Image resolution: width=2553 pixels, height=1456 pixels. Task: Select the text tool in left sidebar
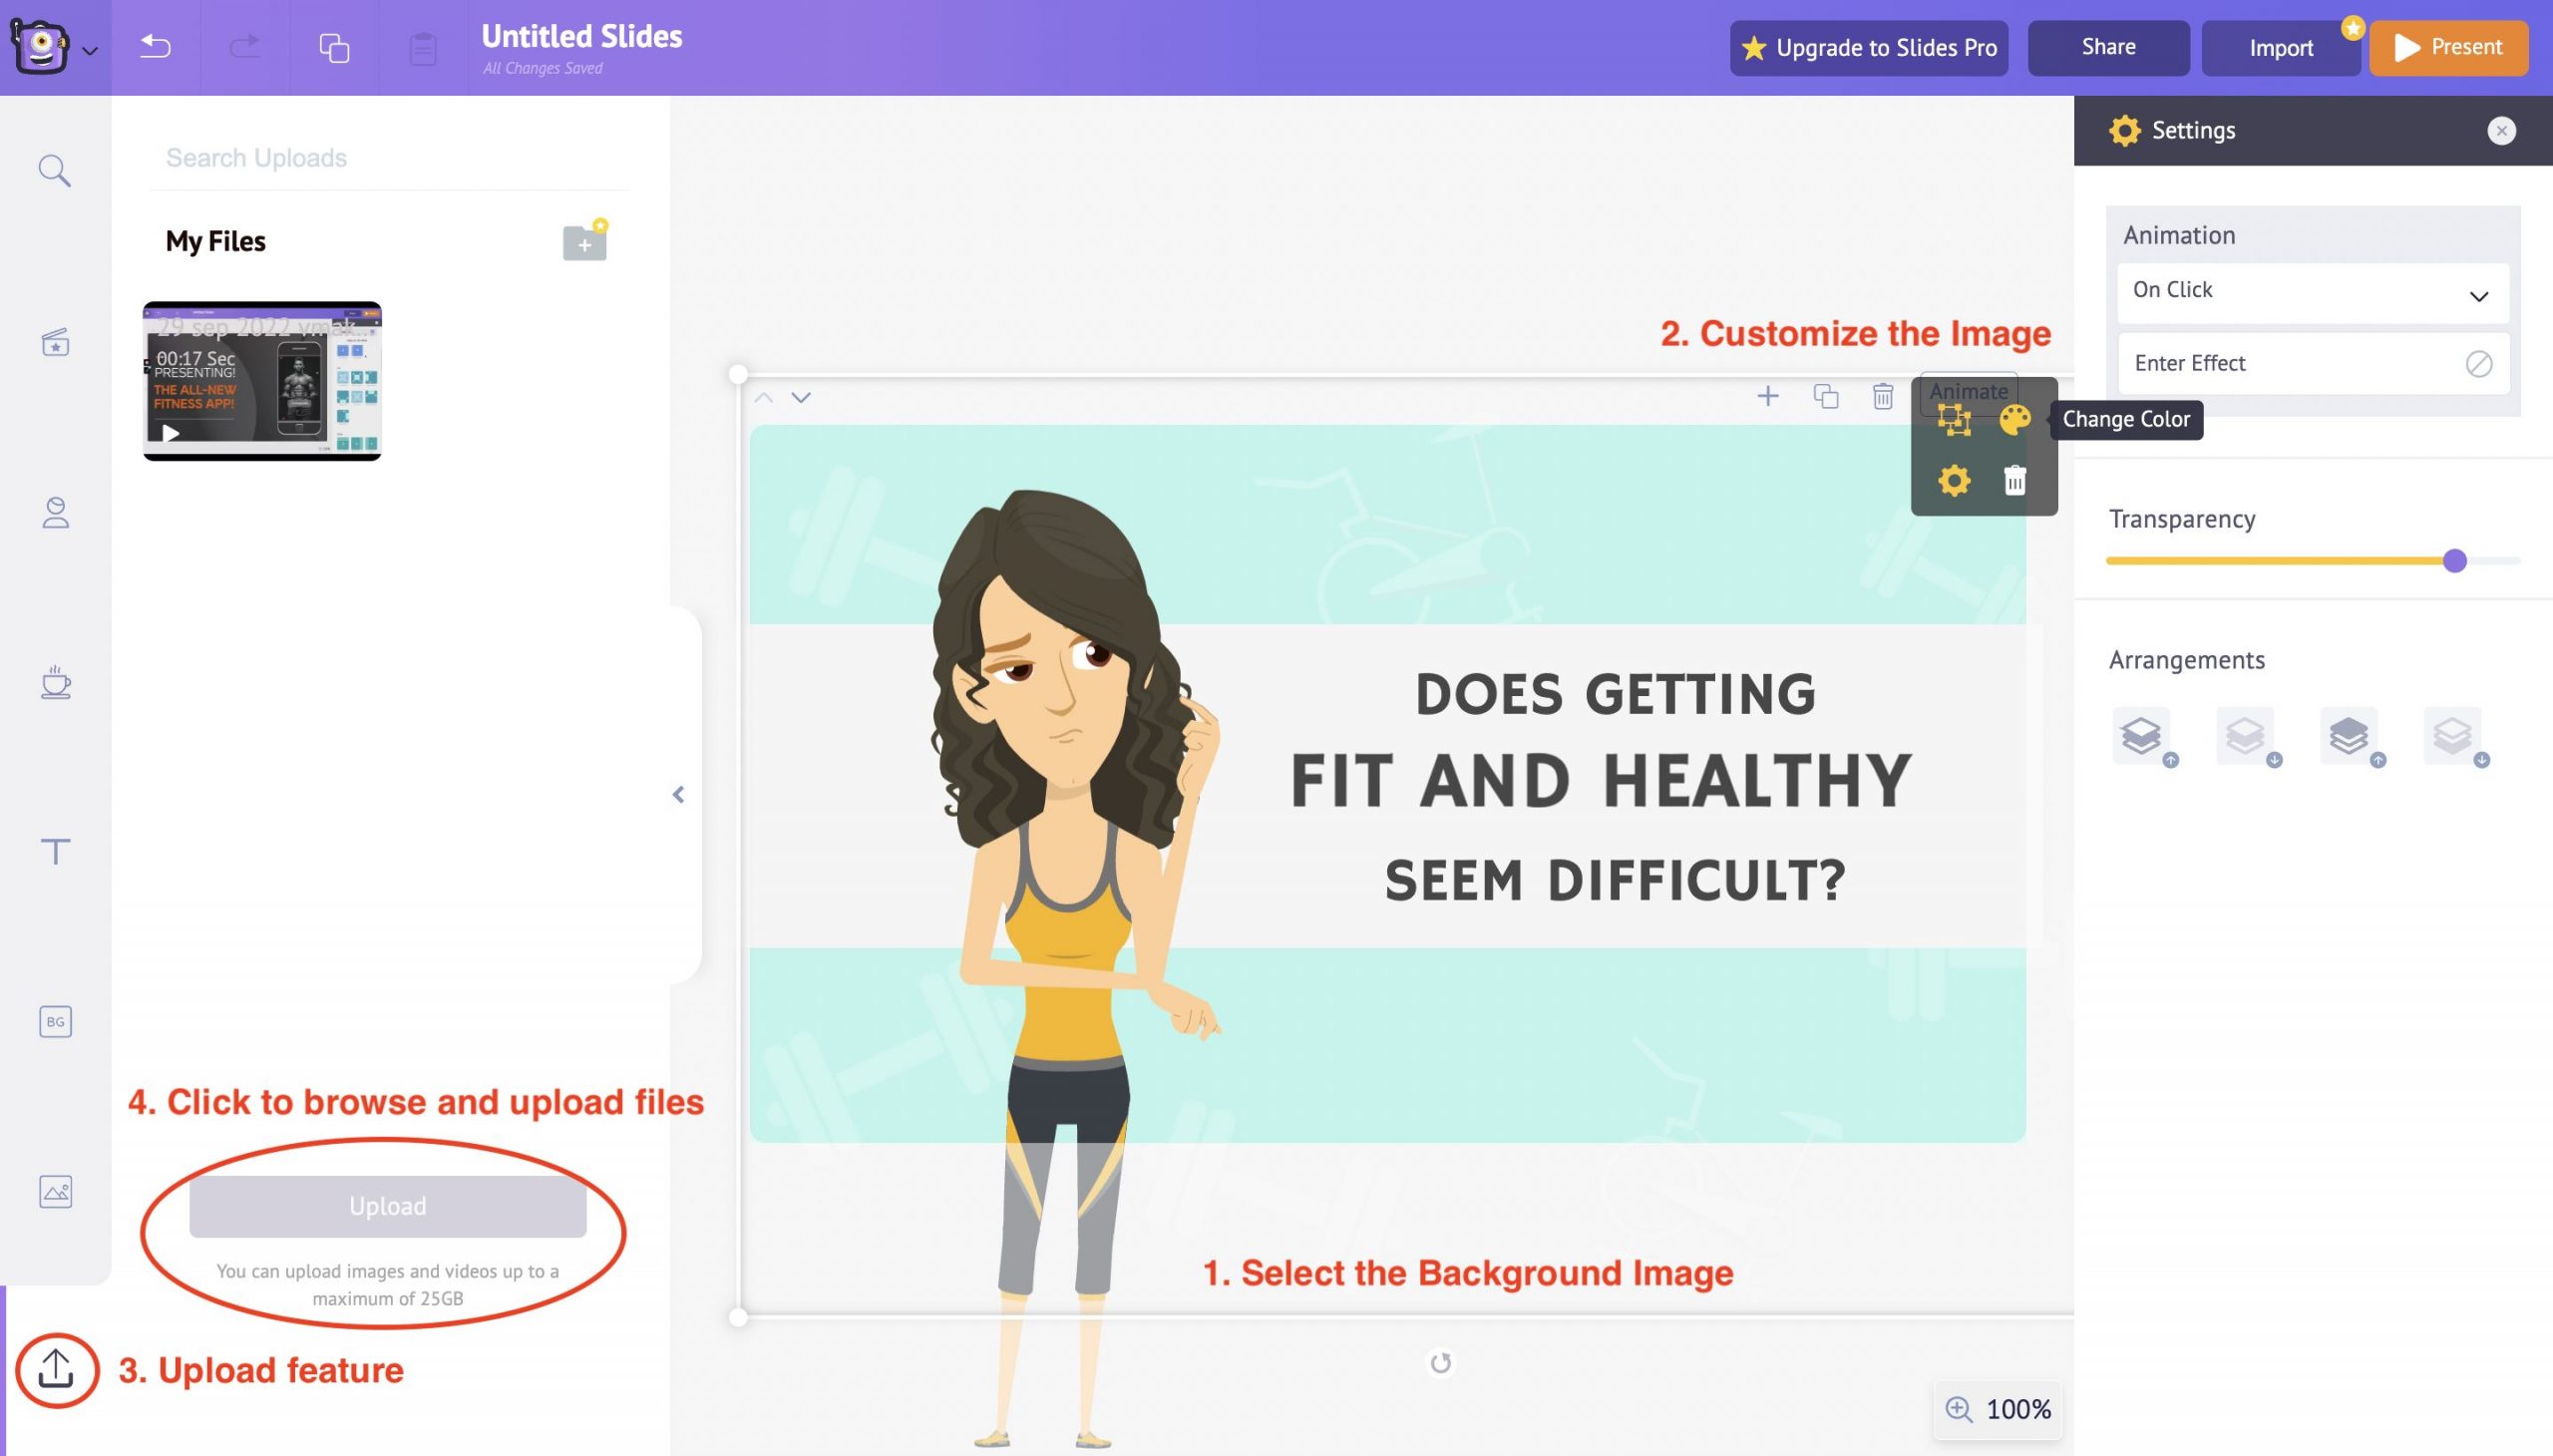tap(56, 855)
